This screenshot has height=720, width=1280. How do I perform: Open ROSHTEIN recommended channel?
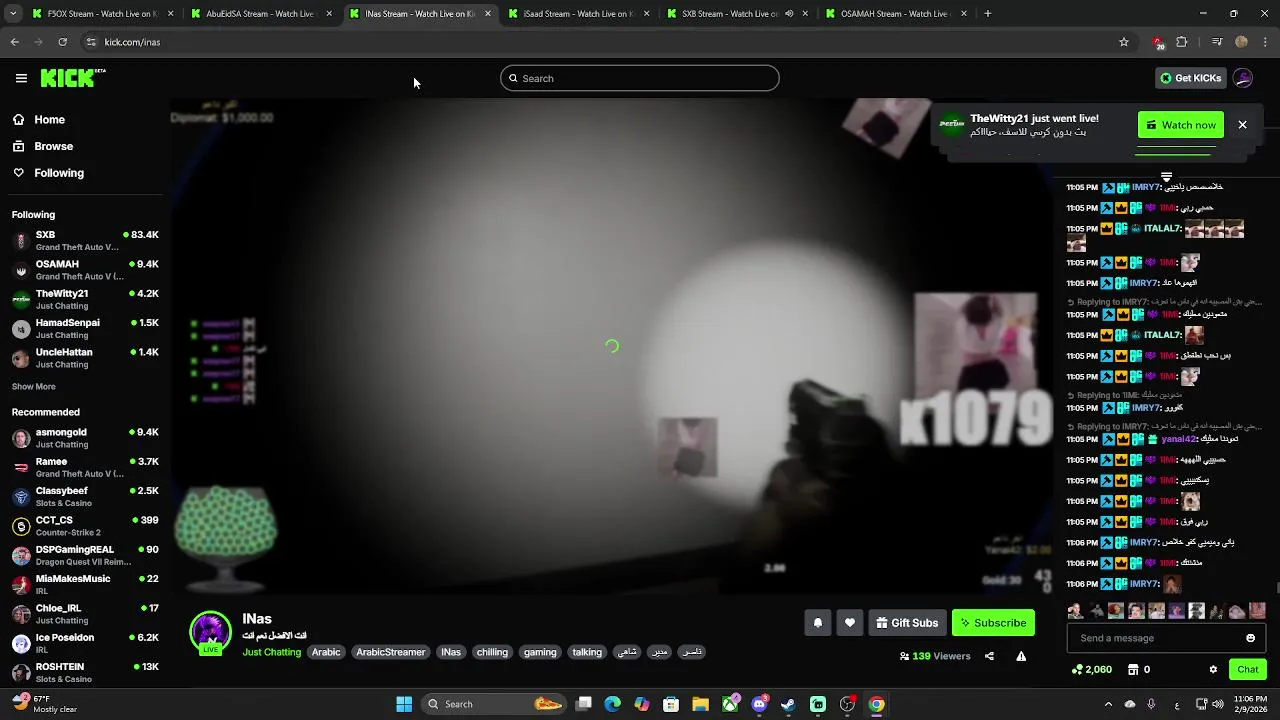85,673
